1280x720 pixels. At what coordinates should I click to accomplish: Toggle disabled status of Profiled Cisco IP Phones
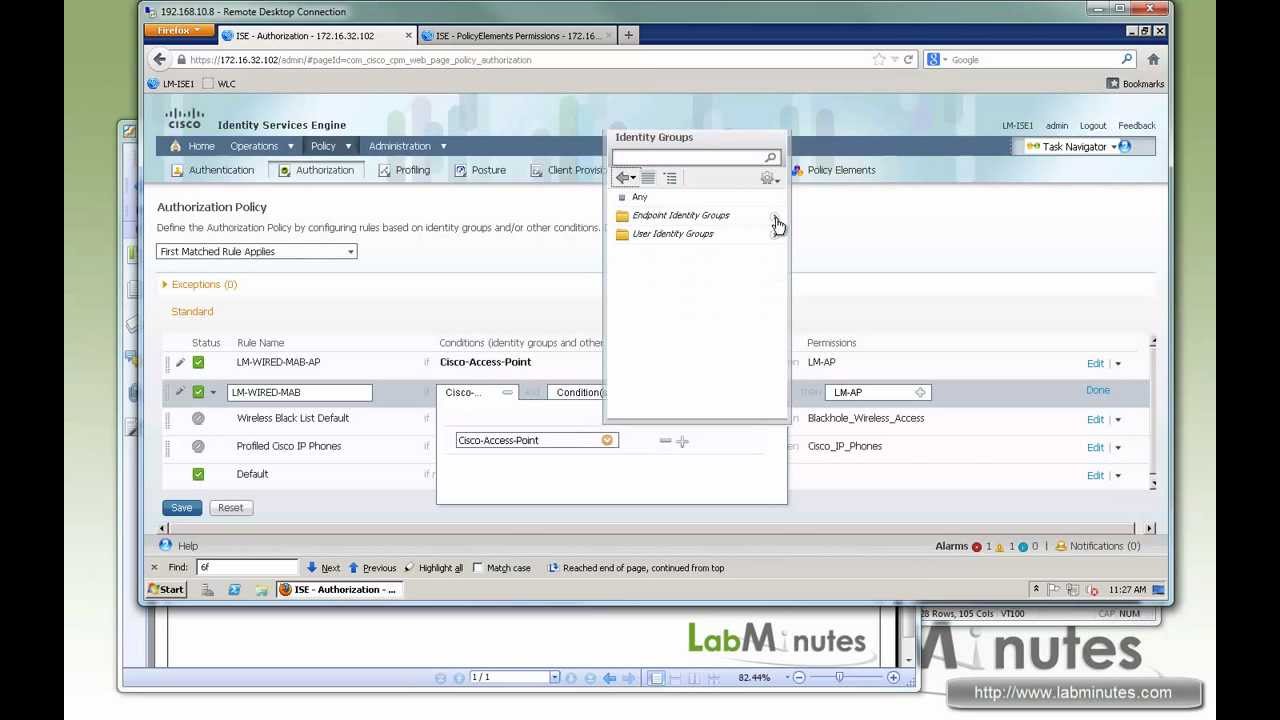(x=198, y=446)
